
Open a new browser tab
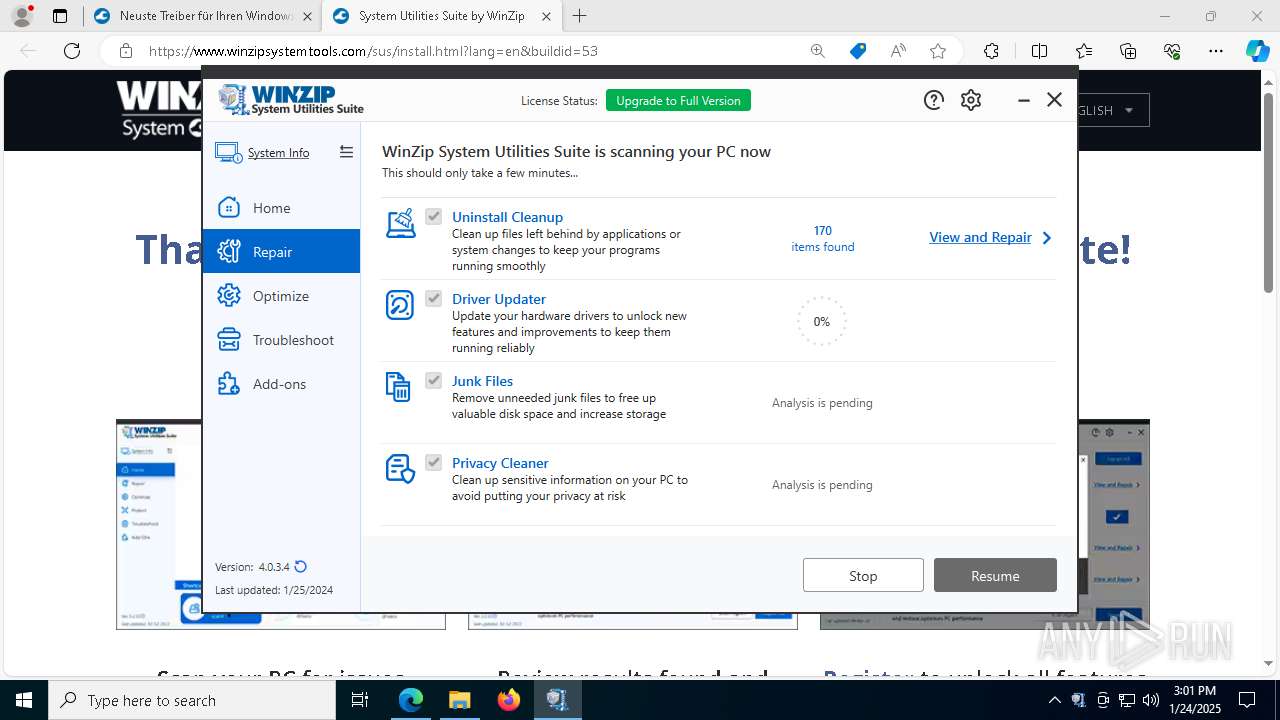[580, 16]
